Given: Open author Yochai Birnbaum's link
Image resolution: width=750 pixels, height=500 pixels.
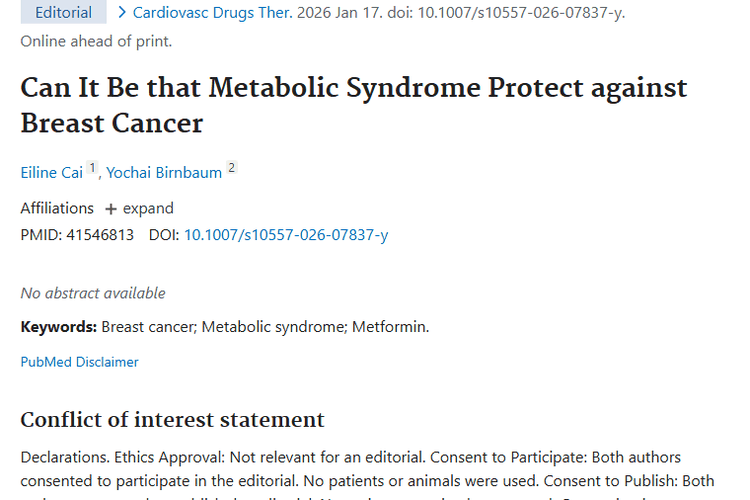Looking at the screenshot, I should click(x=164, y=172).
